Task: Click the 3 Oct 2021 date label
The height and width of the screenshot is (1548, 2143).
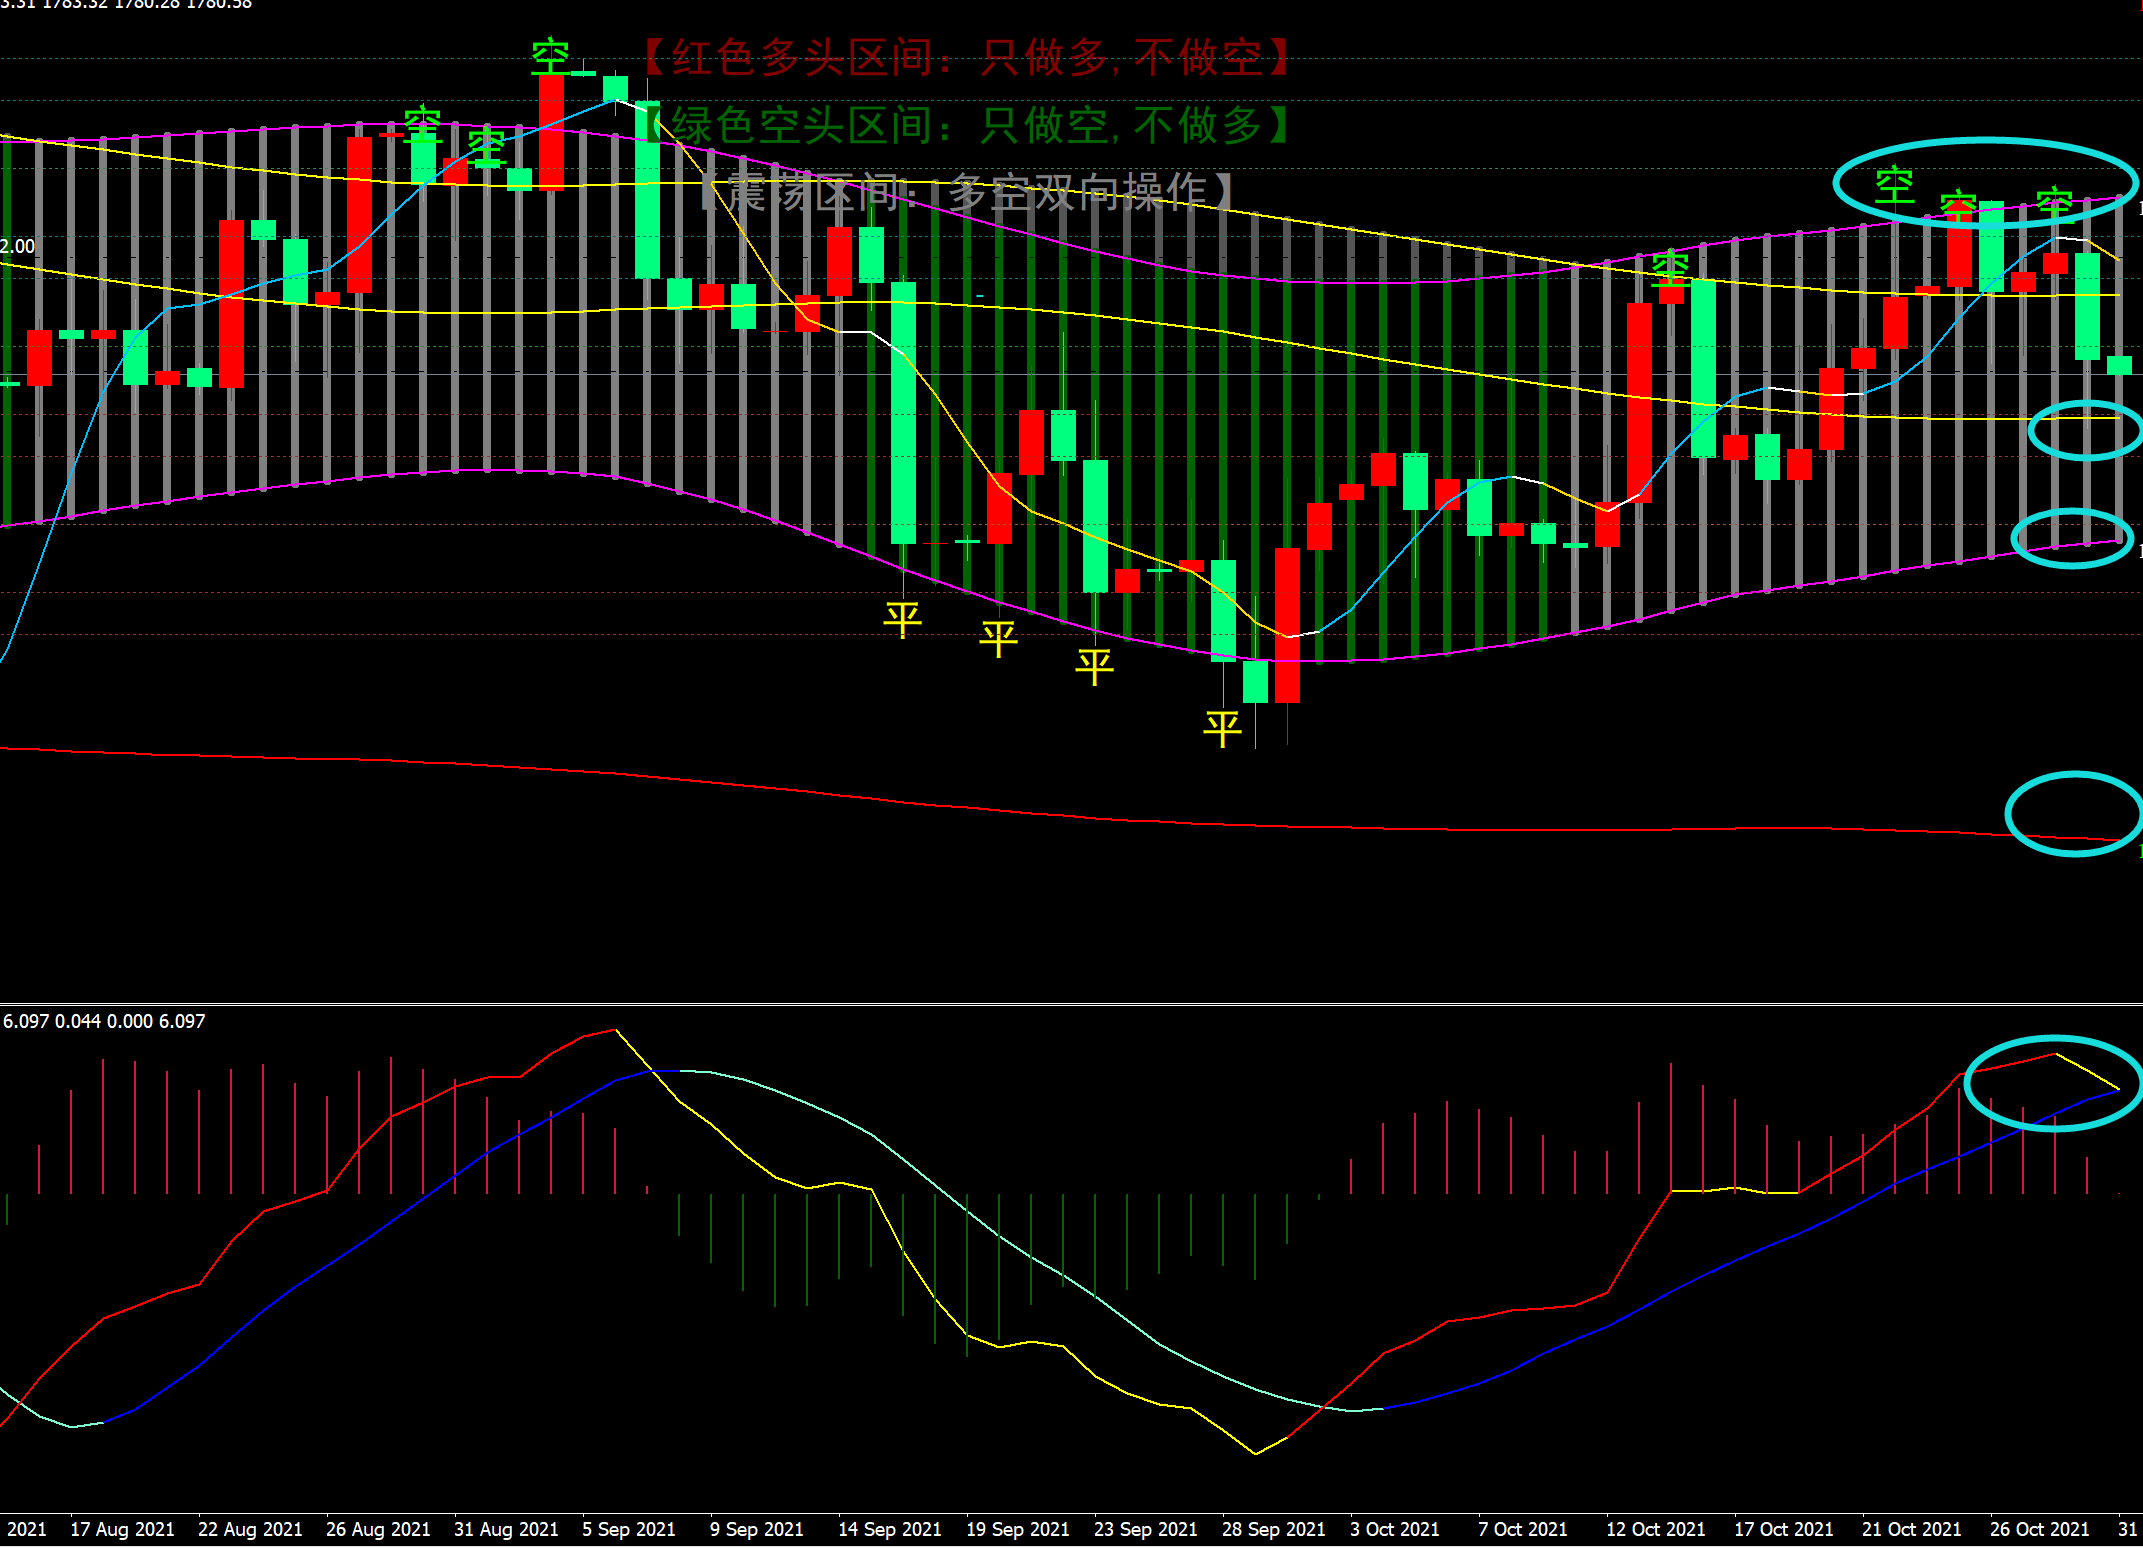Action: pos(1395,1529)
